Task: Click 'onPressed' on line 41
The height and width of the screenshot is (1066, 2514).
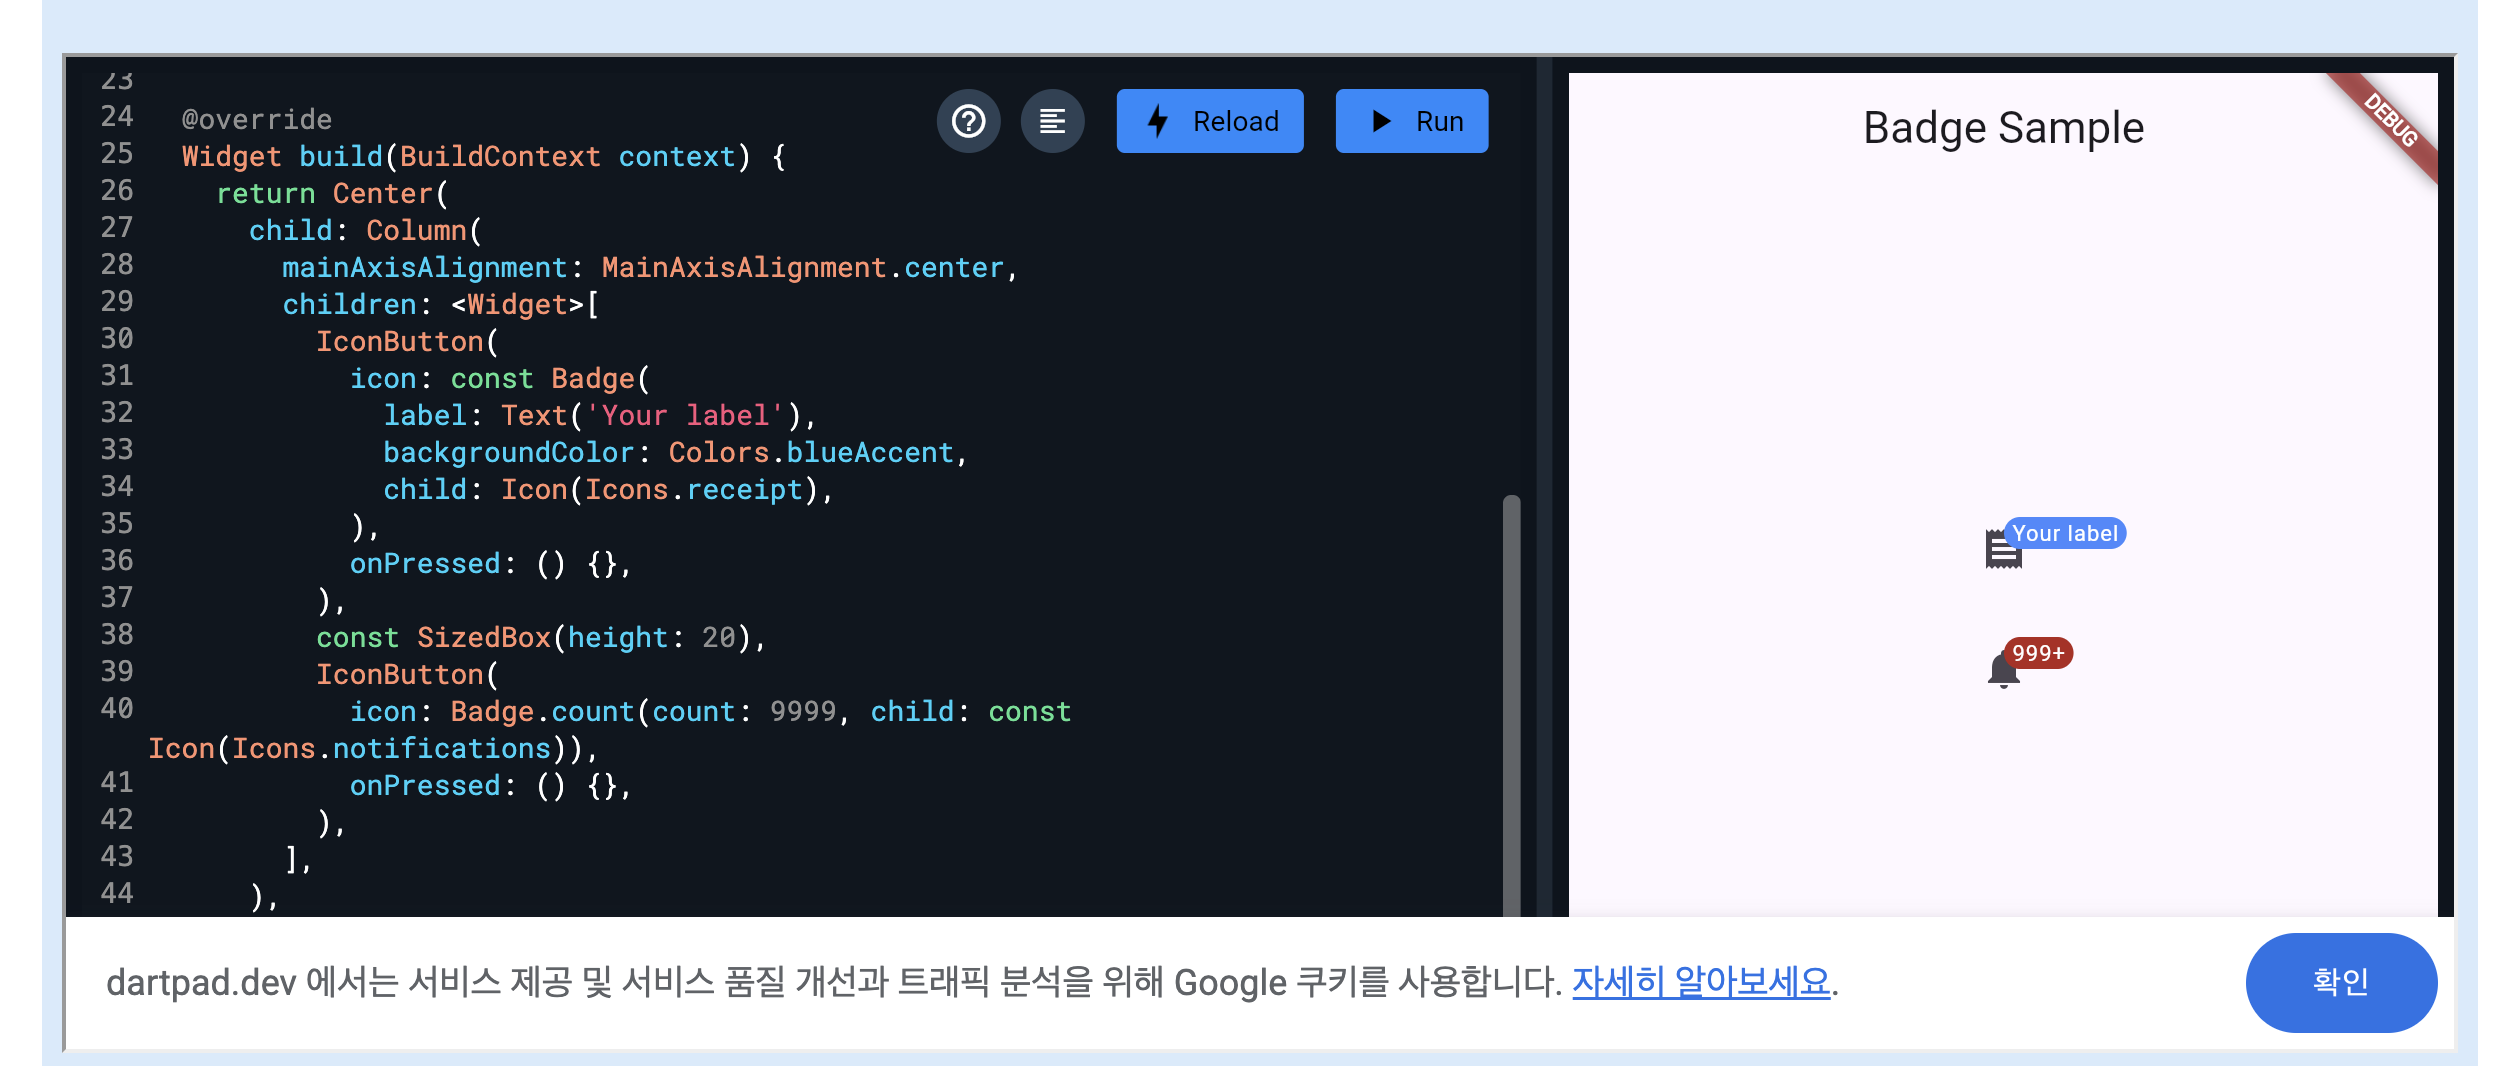Action: pos(425,786)
